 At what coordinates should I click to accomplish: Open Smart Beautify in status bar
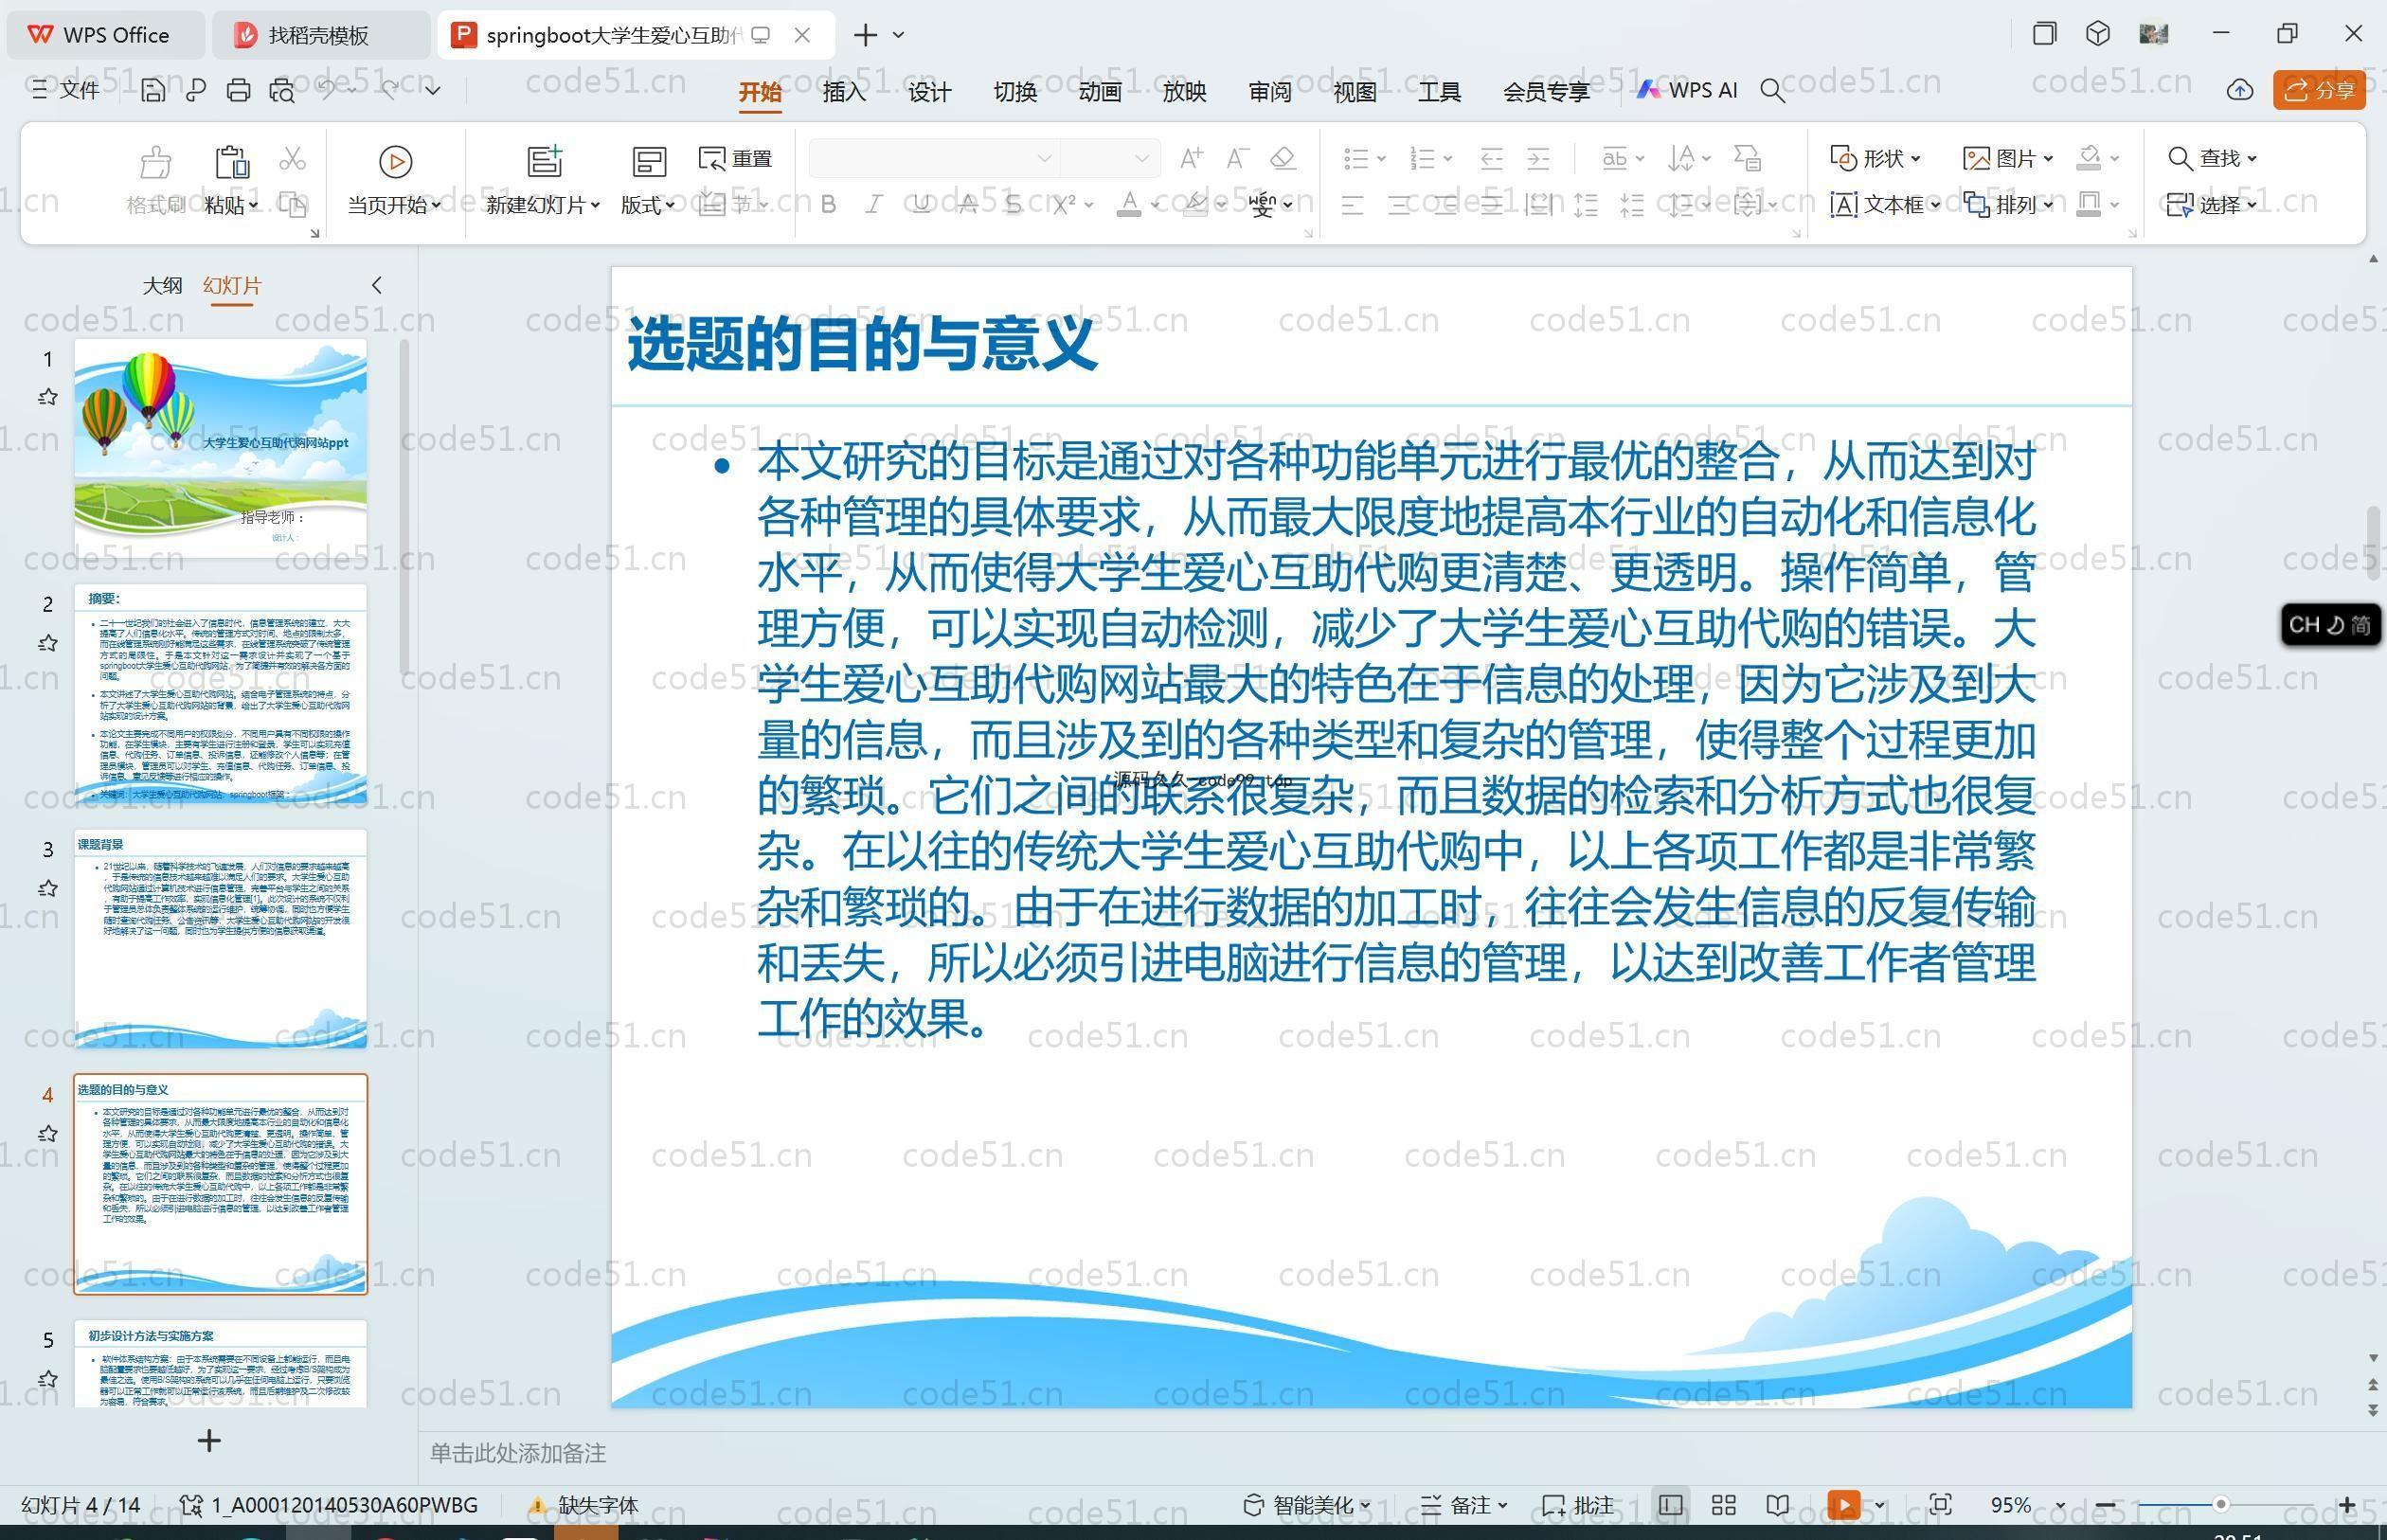1306,1505
